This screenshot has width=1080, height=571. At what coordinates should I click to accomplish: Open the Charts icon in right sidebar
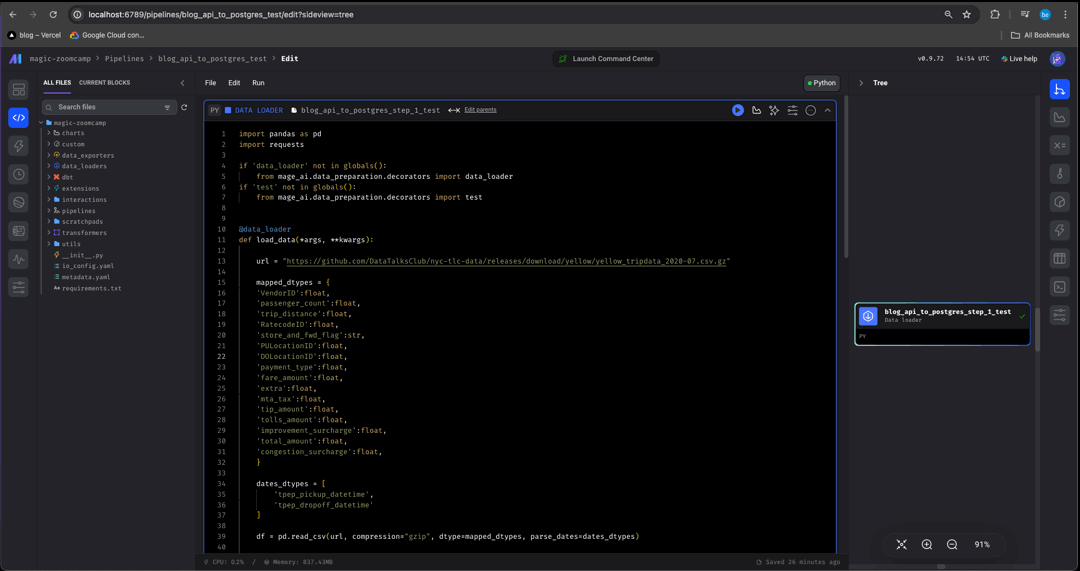1059,118
